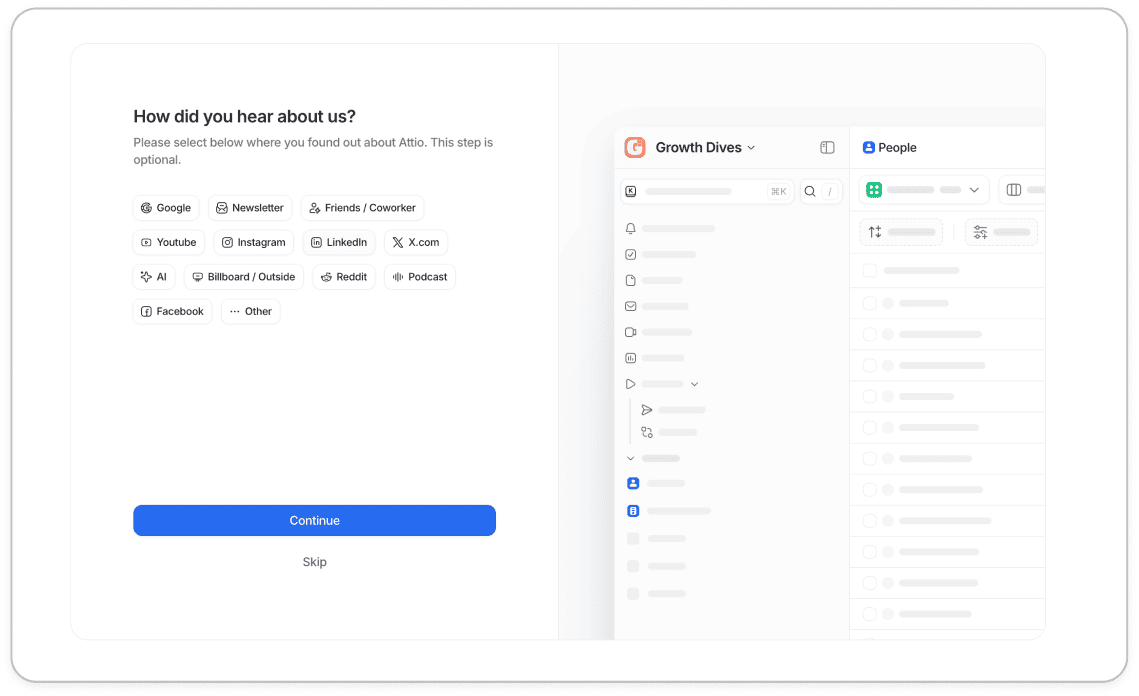The width and height of the screenshot is (1139, 696).
Task: Select the LinkedIn icon chip
Action: click(339, 242)
